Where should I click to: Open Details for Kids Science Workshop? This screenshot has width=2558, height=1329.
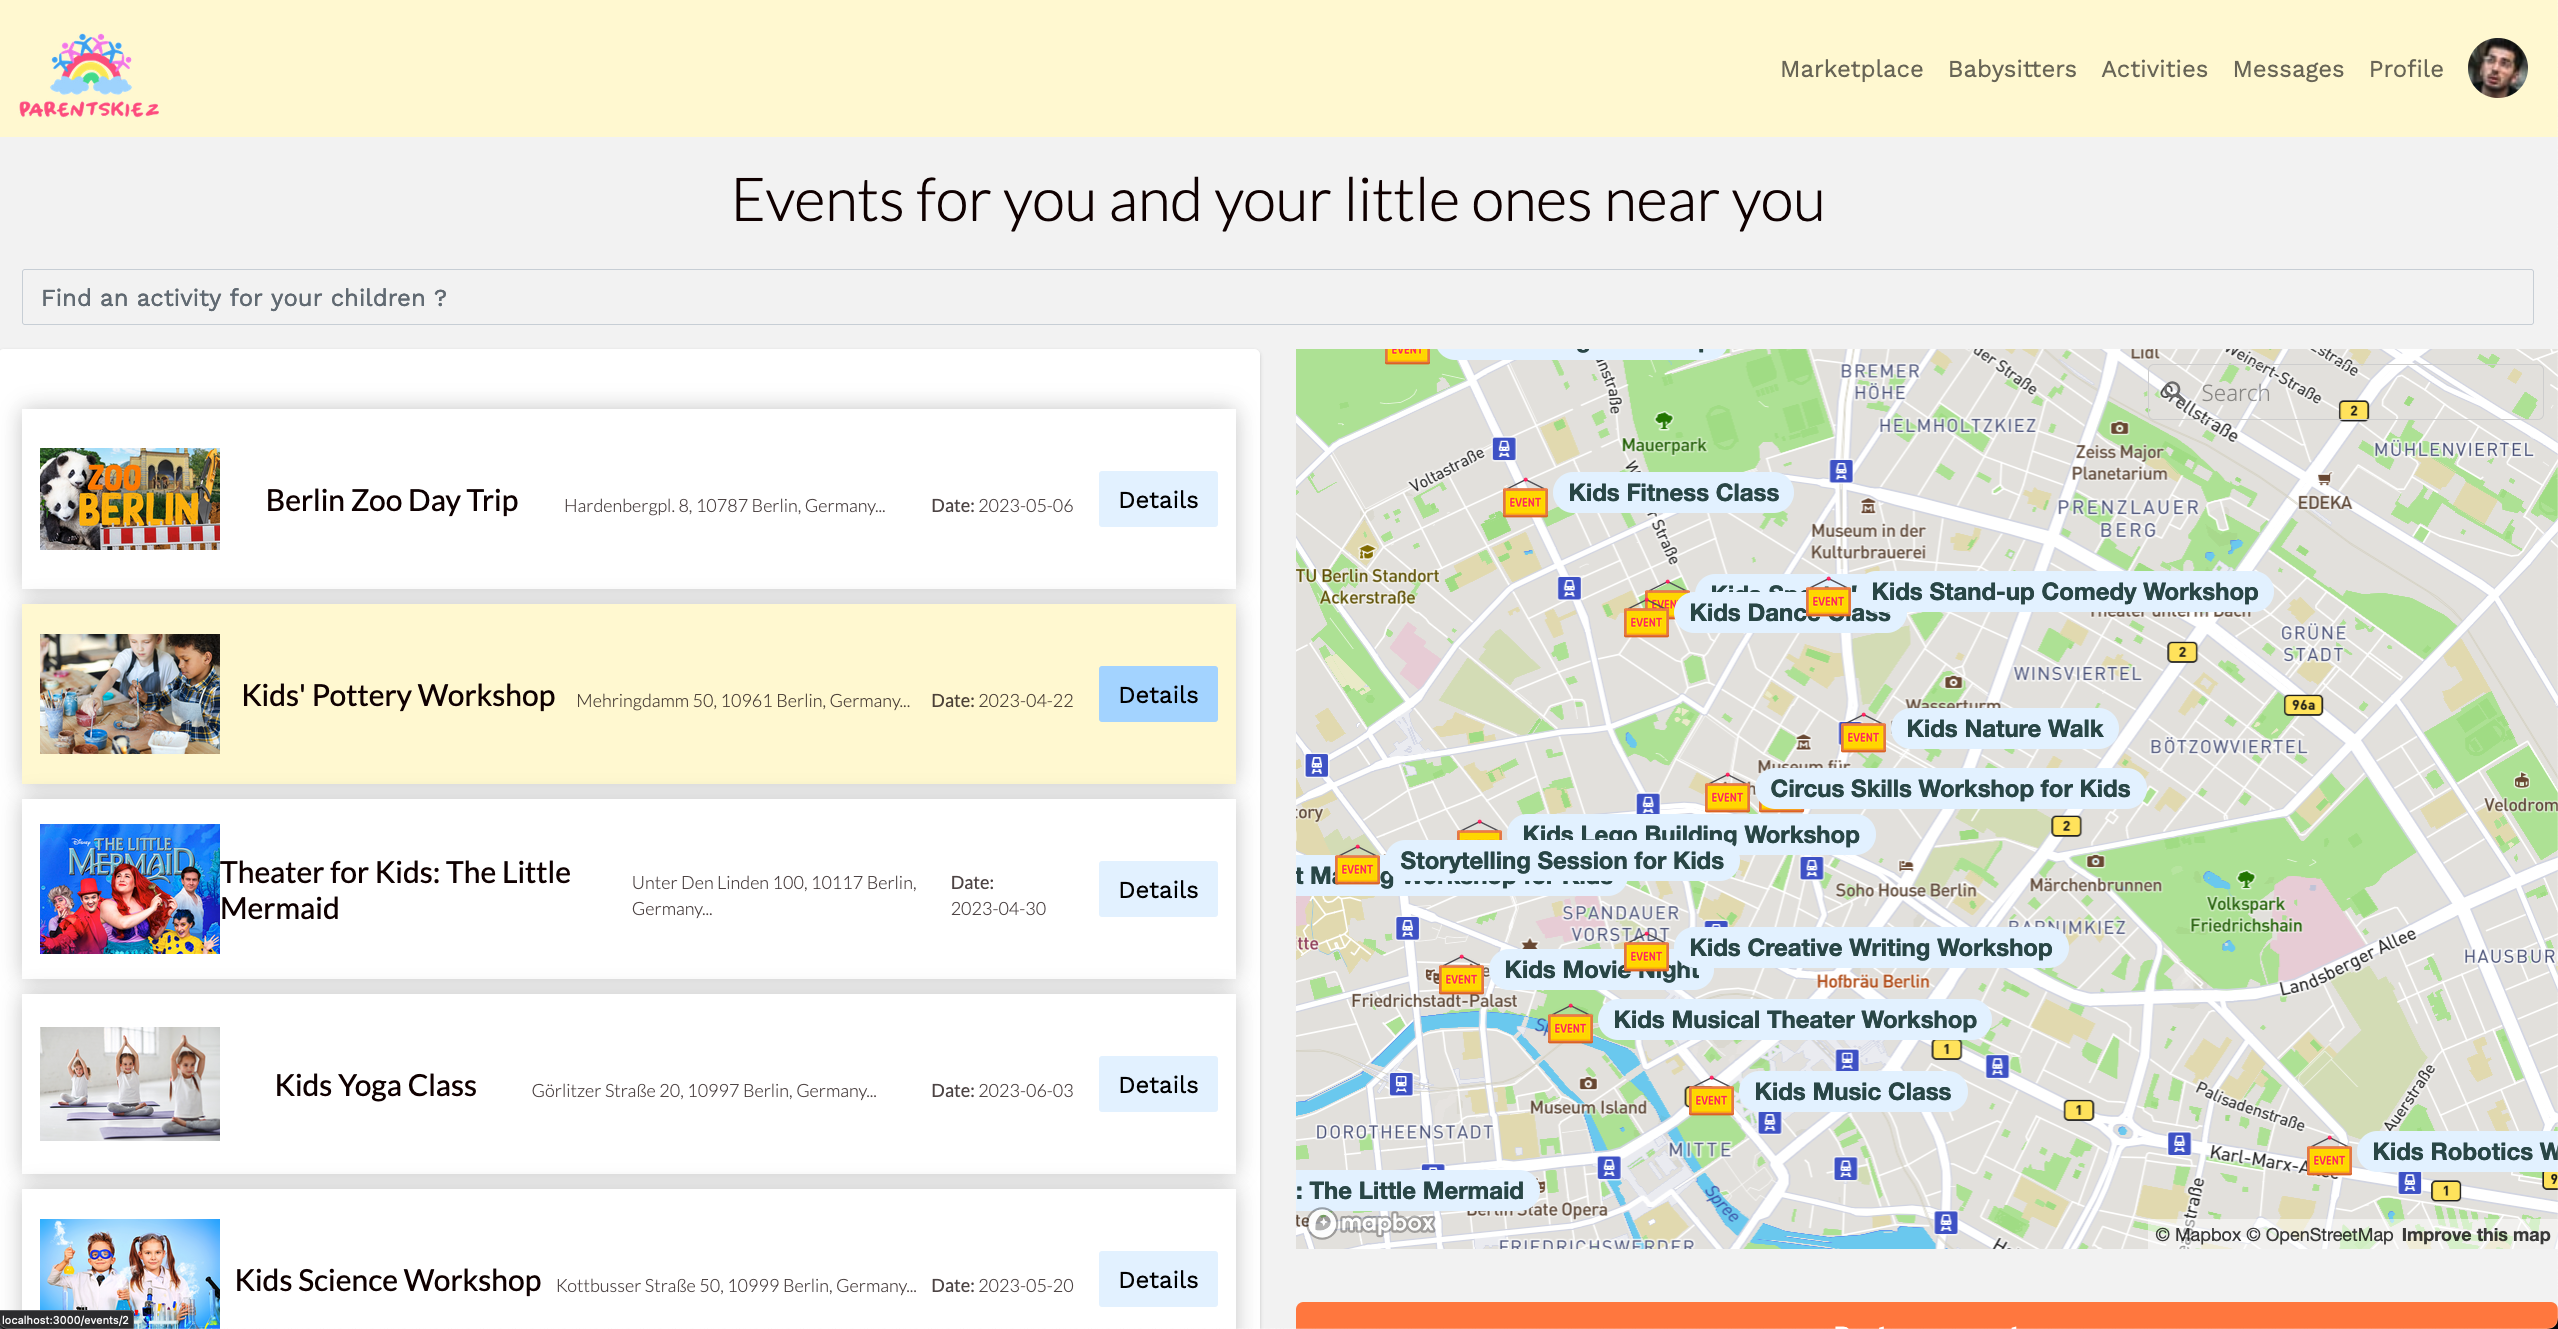click(1158, 1279)
